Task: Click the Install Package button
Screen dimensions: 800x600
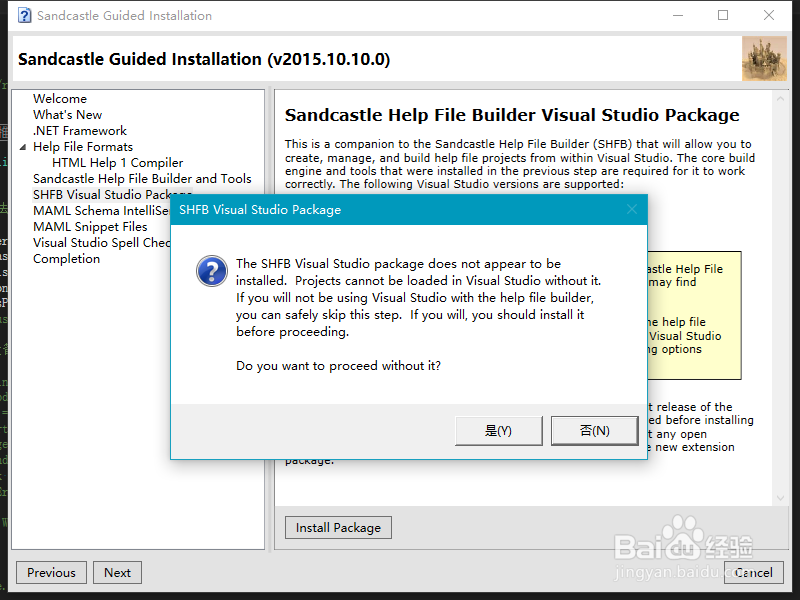Action: coord(338,527)
